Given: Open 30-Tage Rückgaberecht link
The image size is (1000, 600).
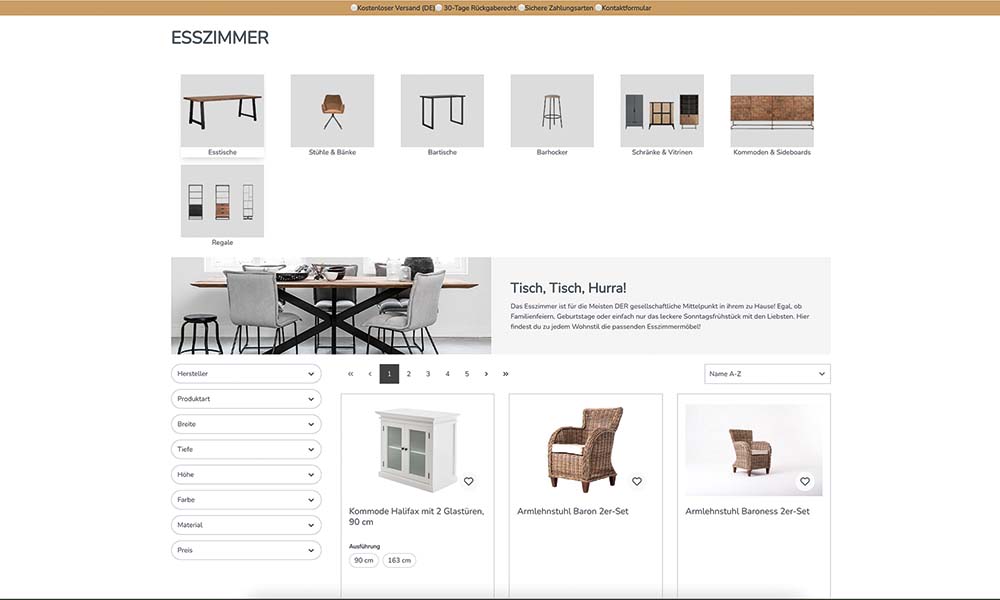Looking at the screenshot, I should pyautogui.click(x=480, y=8).
